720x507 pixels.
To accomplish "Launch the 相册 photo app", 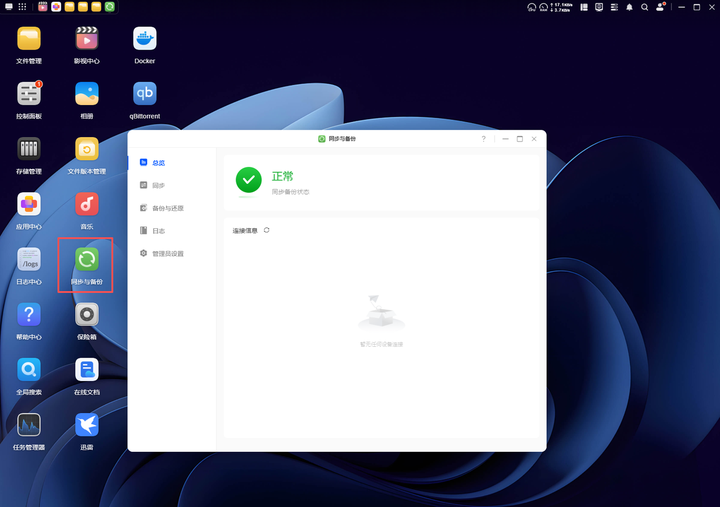I will [x=87, y=94].
